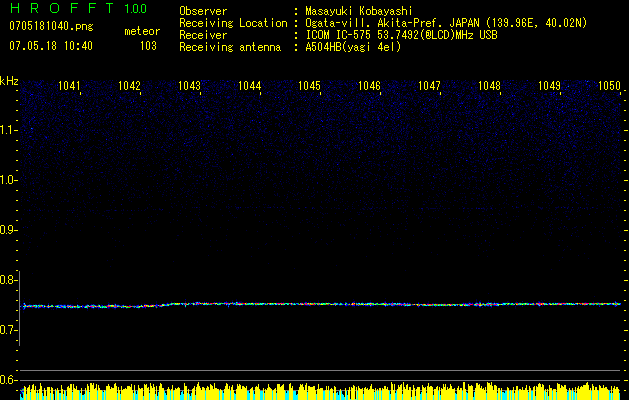Click the 1047 time axis marker
This screenshot has height=400, width=629.
pos(429,85)
